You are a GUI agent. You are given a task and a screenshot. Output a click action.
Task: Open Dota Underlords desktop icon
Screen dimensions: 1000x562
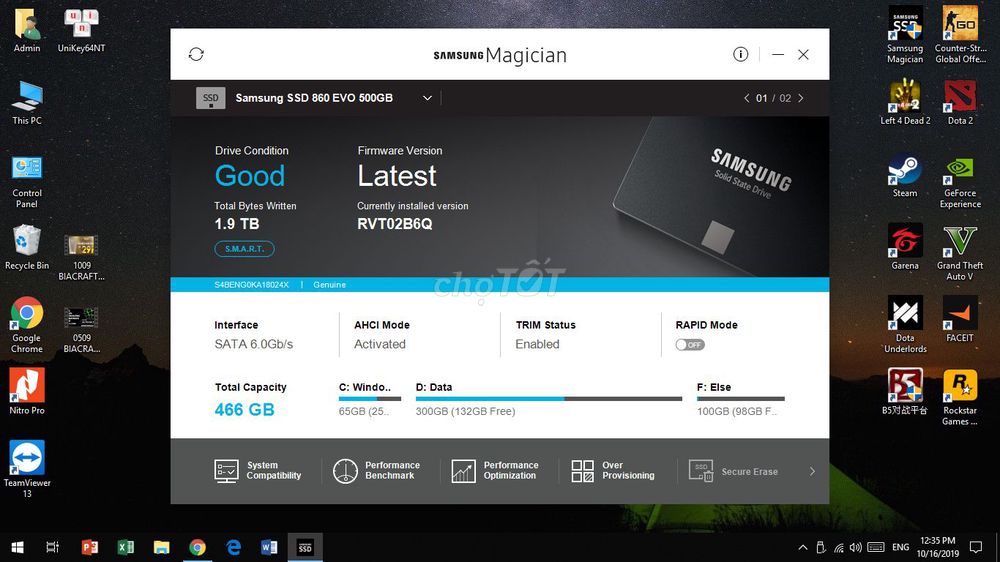[x=905, y=324]
